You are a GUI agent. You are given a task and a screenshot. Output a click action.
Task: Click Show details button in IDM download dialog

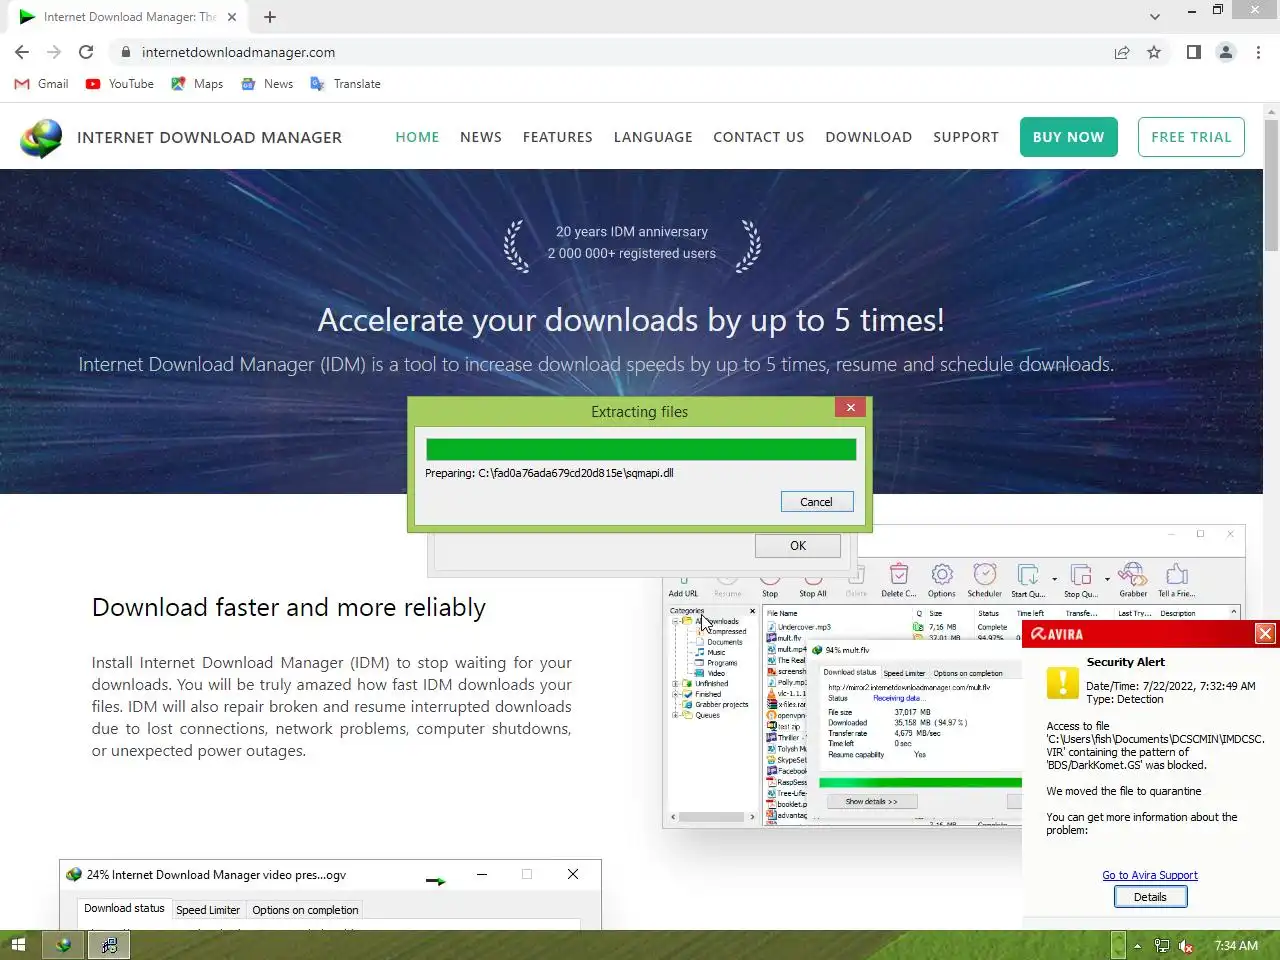click(871, 801)
